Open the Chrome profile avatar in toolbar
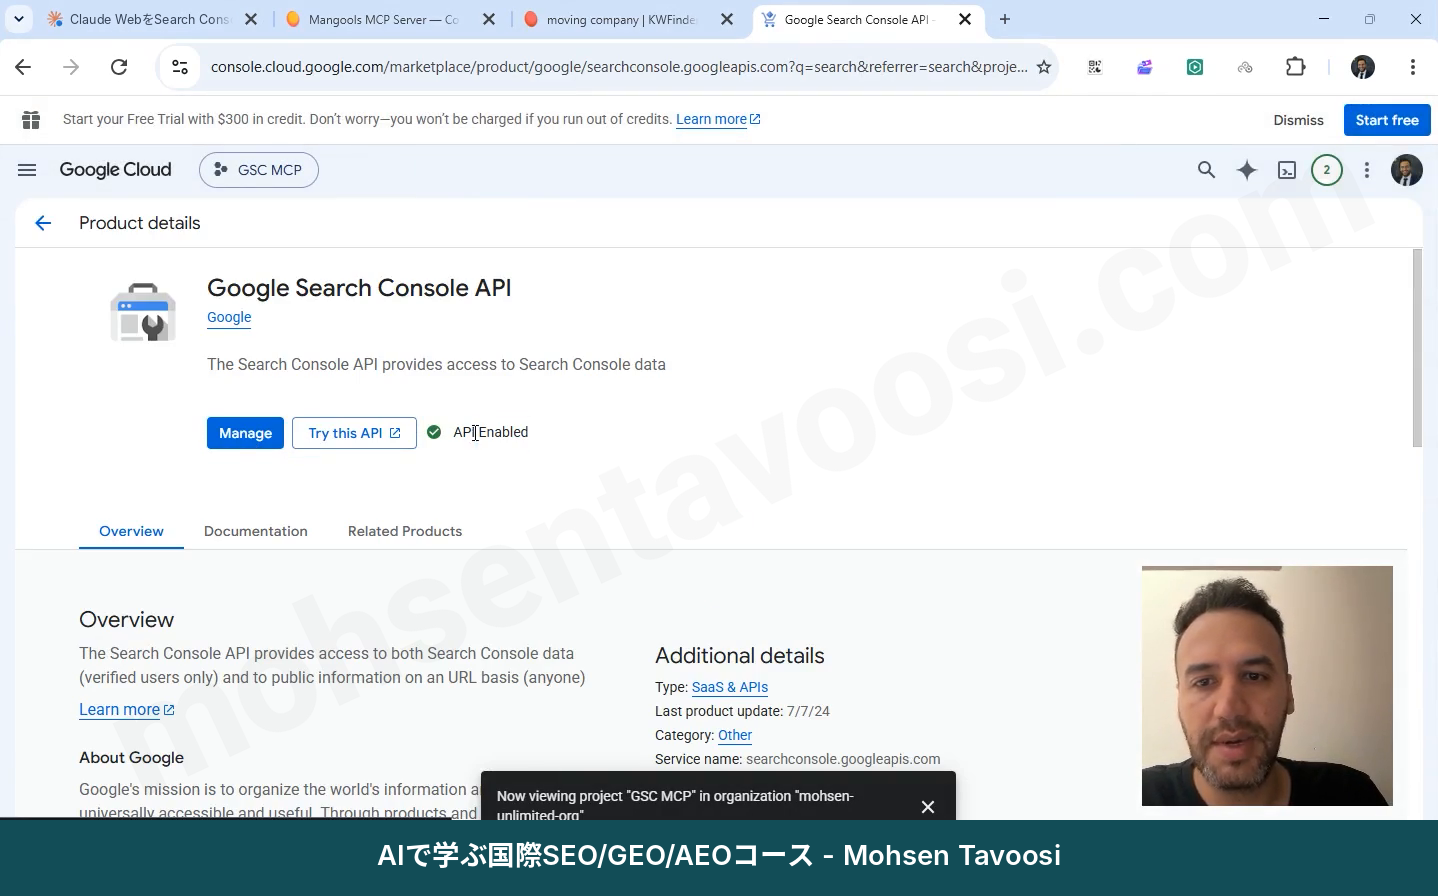Screen dimensions: 1438x896 point(1363,67)
